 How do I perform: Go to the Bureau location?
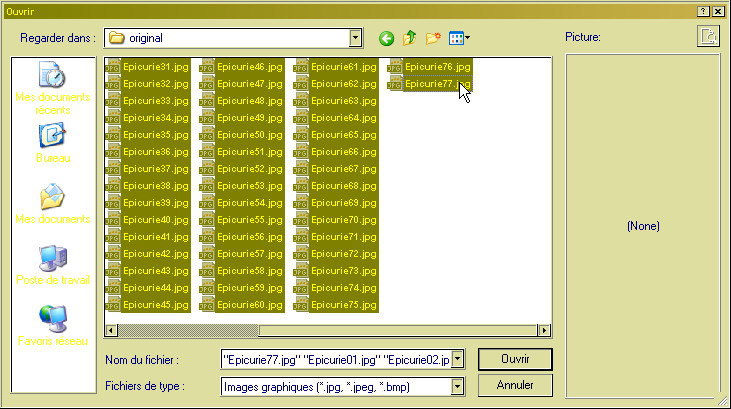click(x=52, y=143)
